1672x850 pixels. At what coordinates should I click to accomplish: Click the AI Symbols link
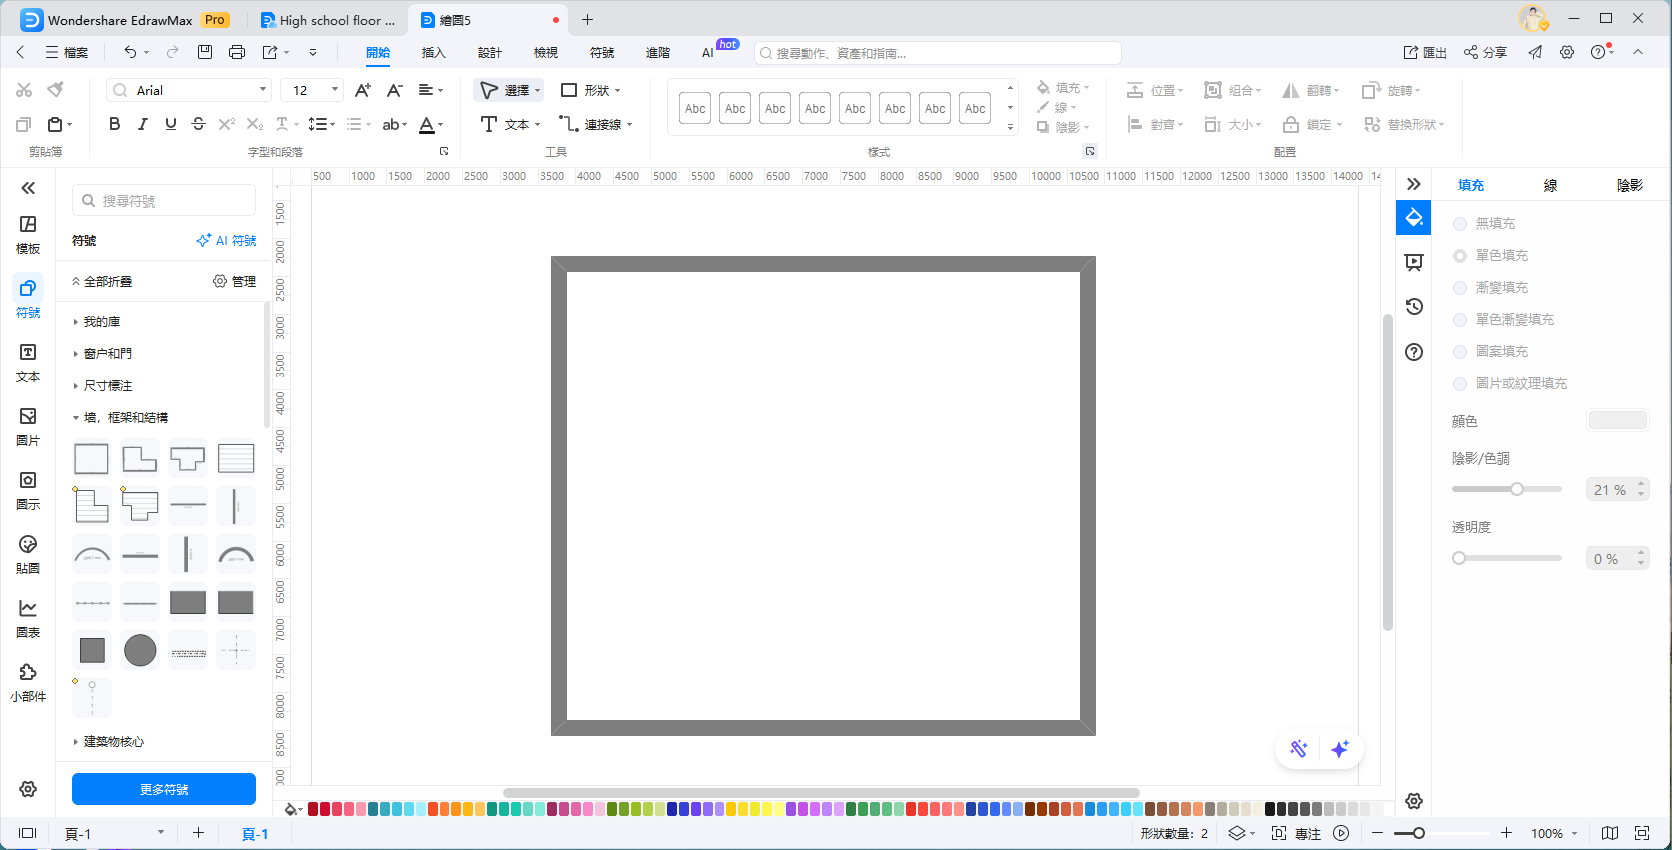(227, 241)
